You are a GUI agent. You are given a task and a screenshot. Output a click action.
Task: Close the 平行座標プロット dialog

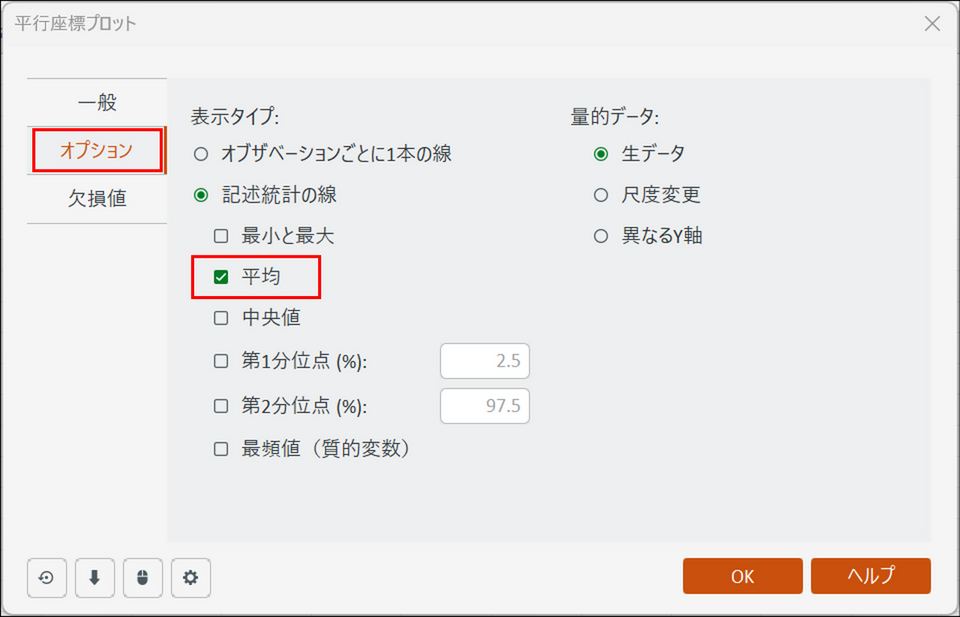932,23
